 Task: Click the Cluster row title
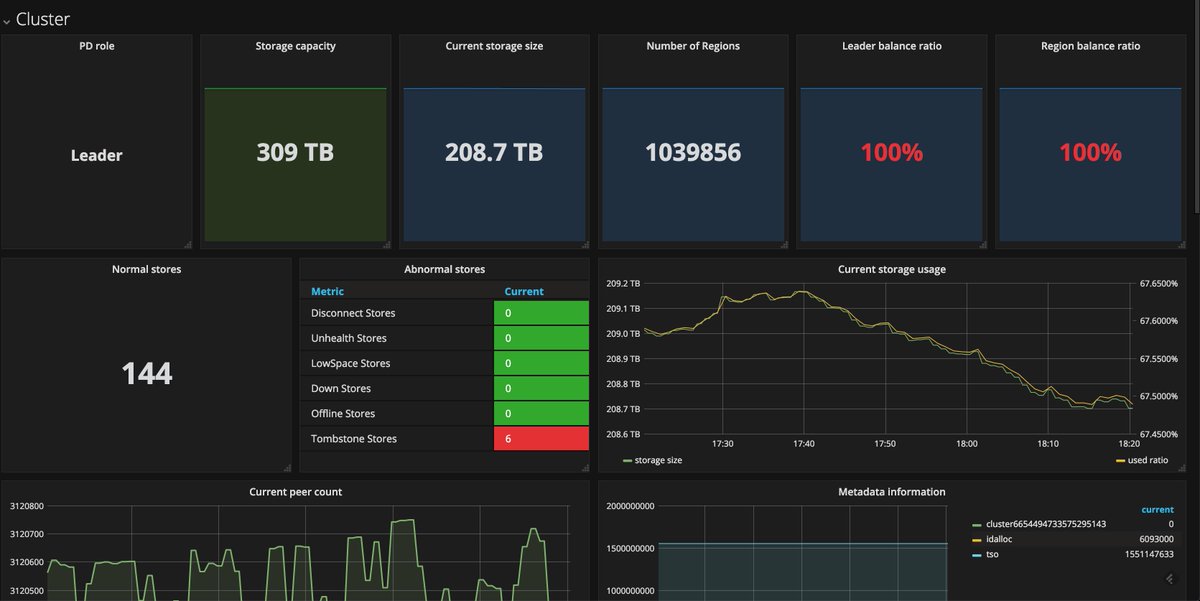click(x=43, y=19)
